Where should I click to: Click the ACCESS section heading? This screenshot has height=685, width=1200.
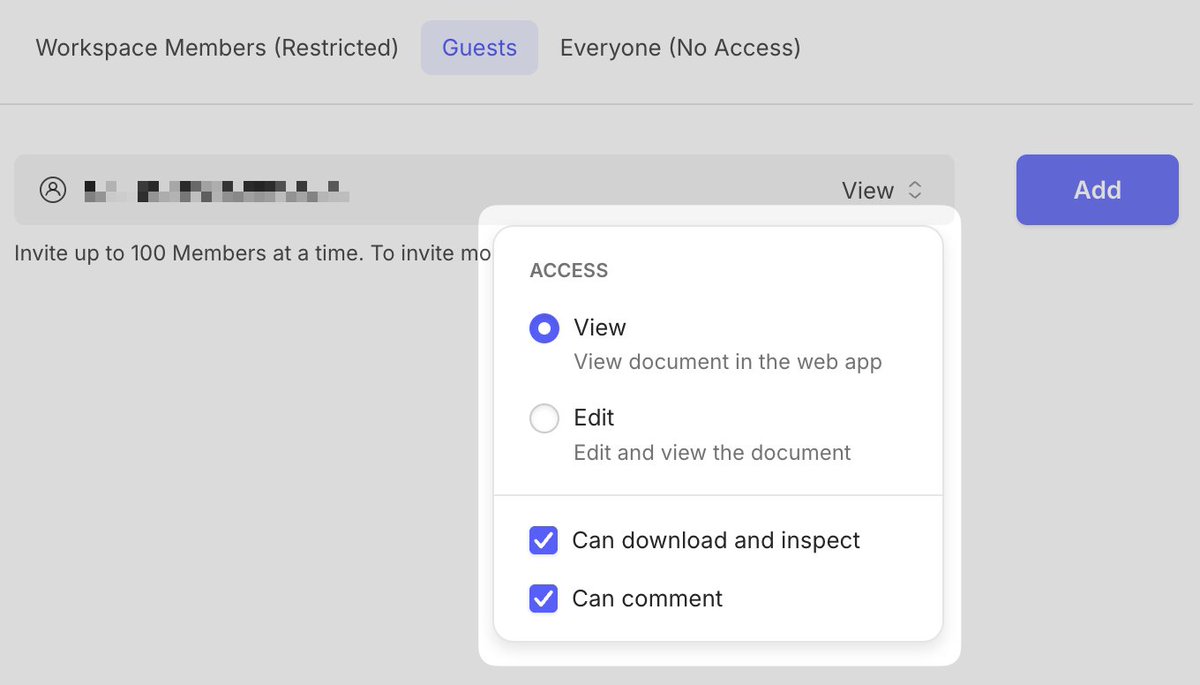[569, 271]
